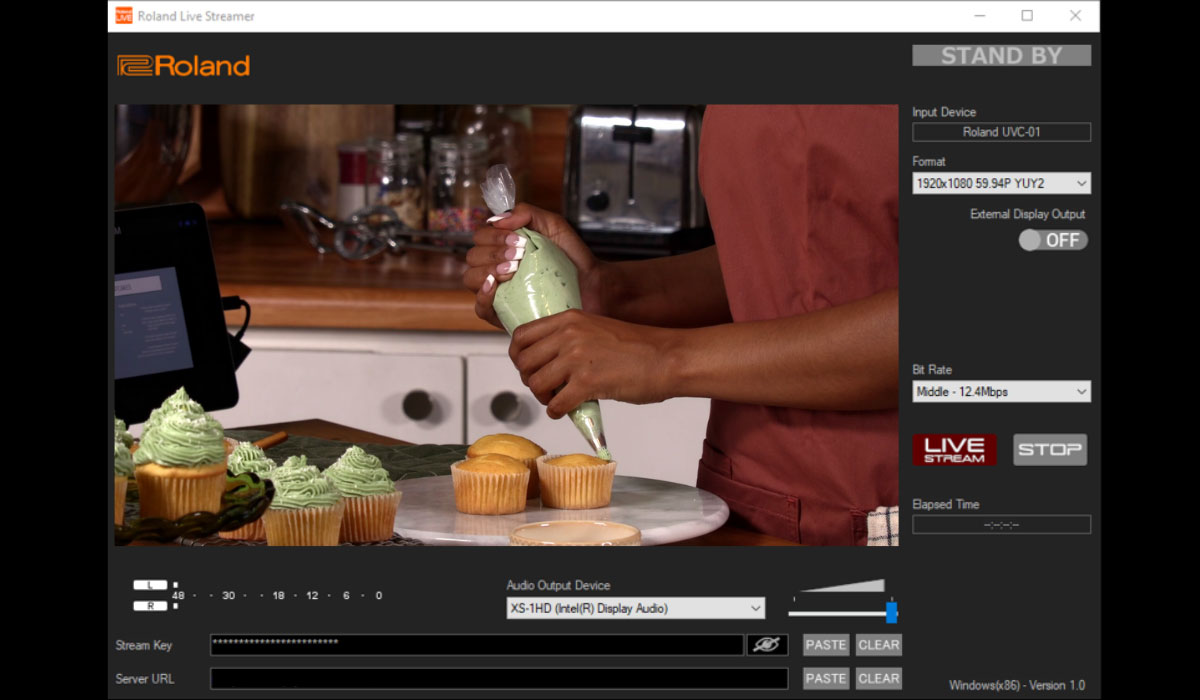Click the Server URL input field

click(x=499, y=678)
